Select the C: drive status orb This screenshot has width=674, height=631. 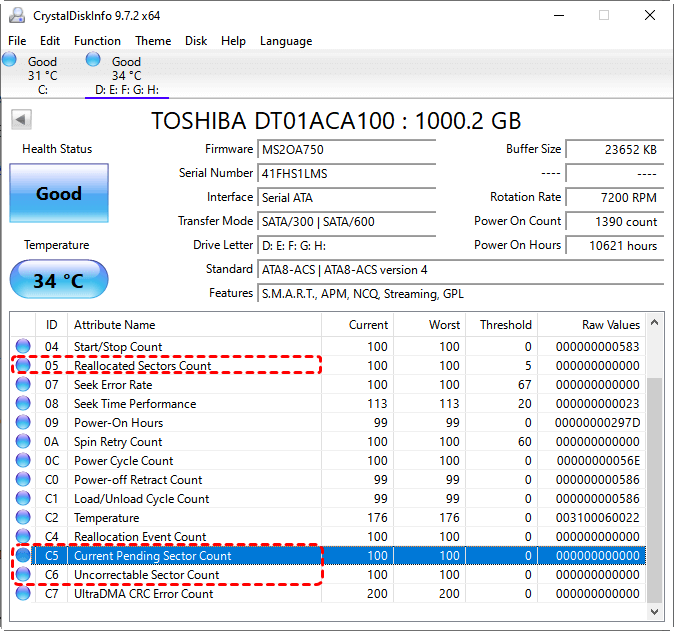pyautogui.click(x=10, y=61)
